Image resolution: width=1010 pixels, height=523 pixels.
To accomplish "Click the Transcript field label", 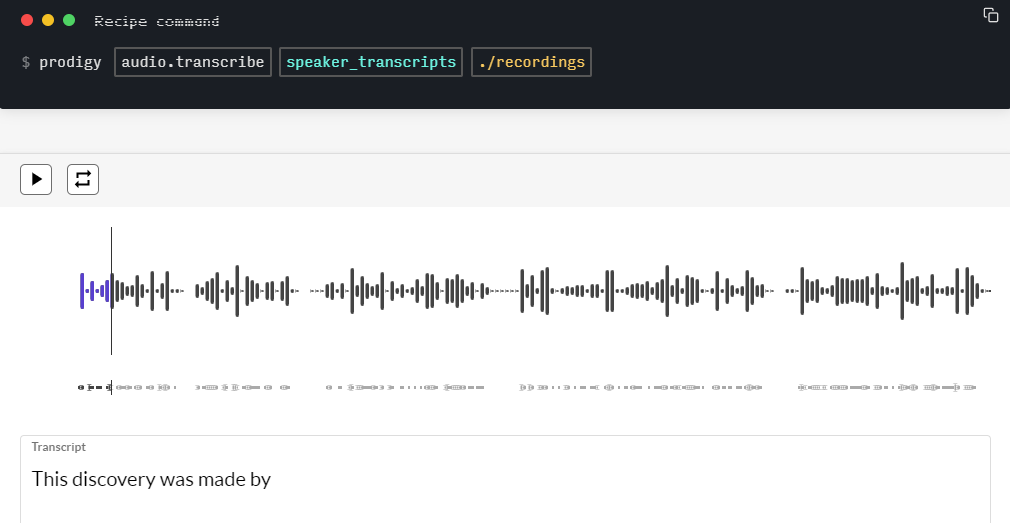I will pos(58,447).
